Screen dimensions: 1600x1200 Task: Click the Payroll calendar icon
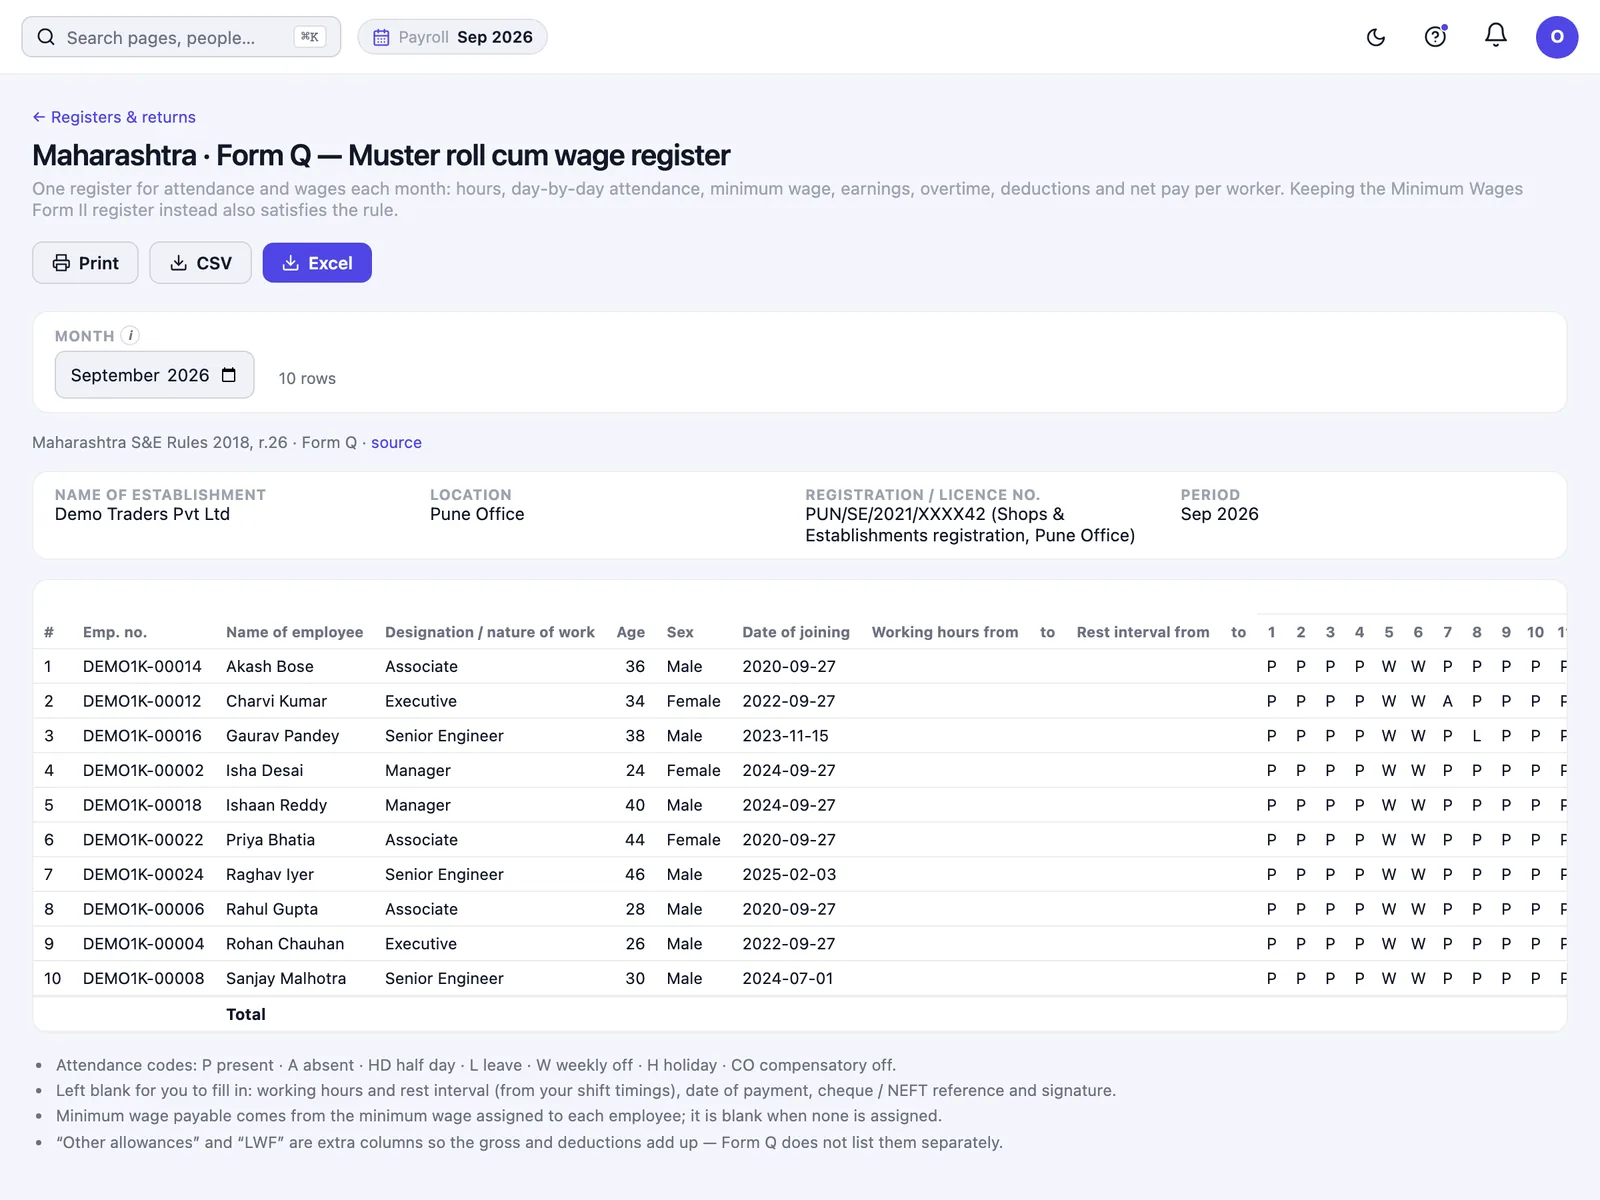[381, 37]
